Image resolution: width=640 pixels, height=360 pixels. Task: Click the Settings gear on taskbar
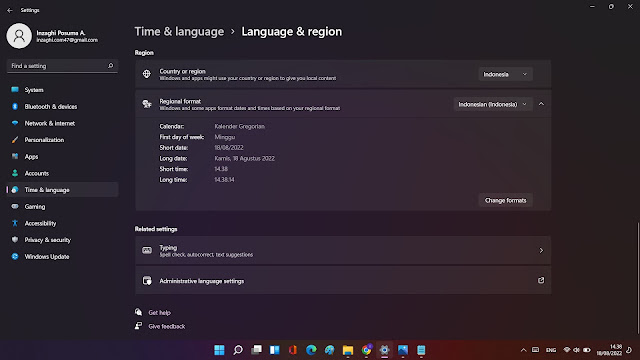pyautogui.click(x=384, y=350)
